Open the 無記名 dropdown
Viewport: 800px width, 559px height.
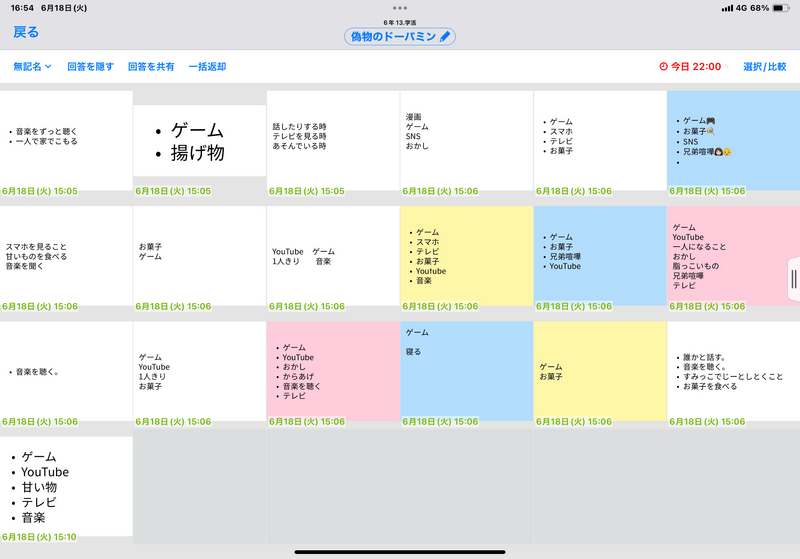[x=32, y=67]
